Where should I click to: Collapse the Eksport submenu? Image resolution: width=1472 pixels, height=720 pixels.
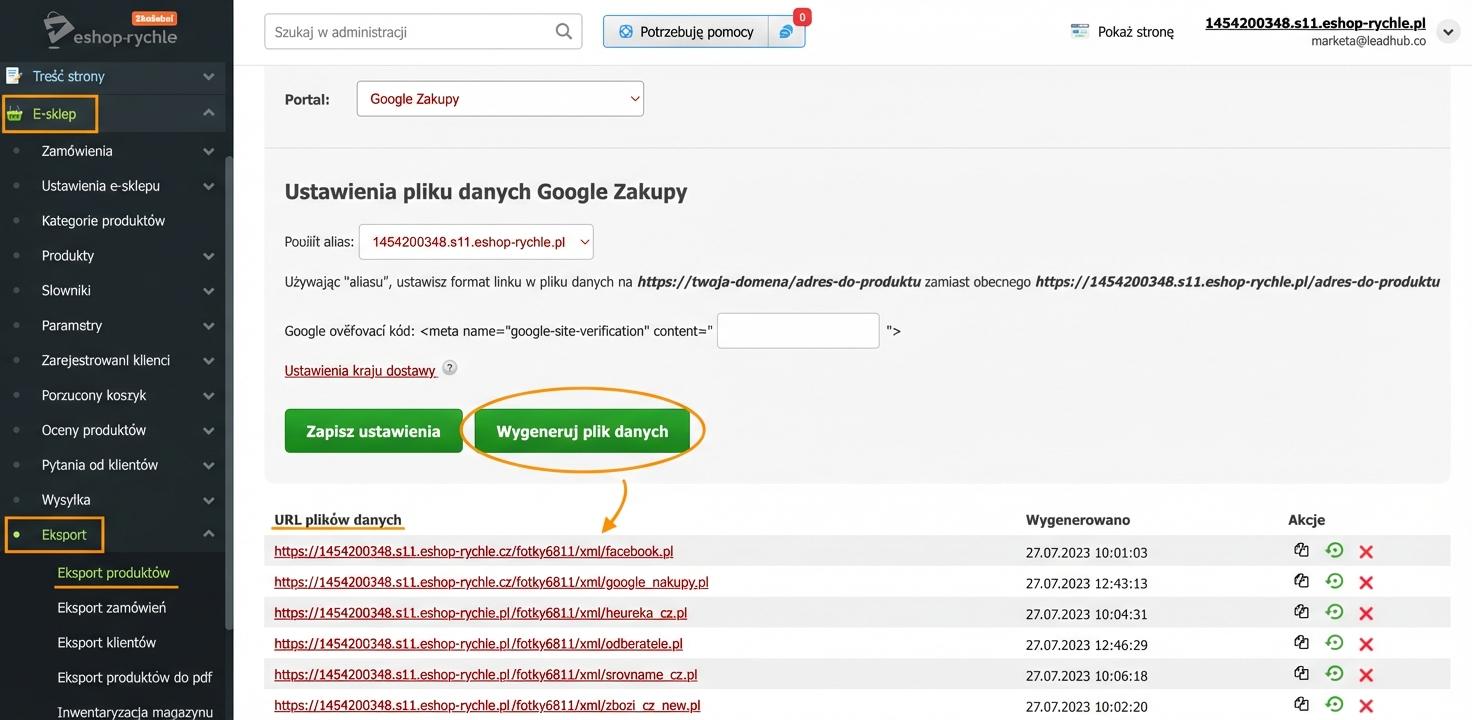[209, 534]
